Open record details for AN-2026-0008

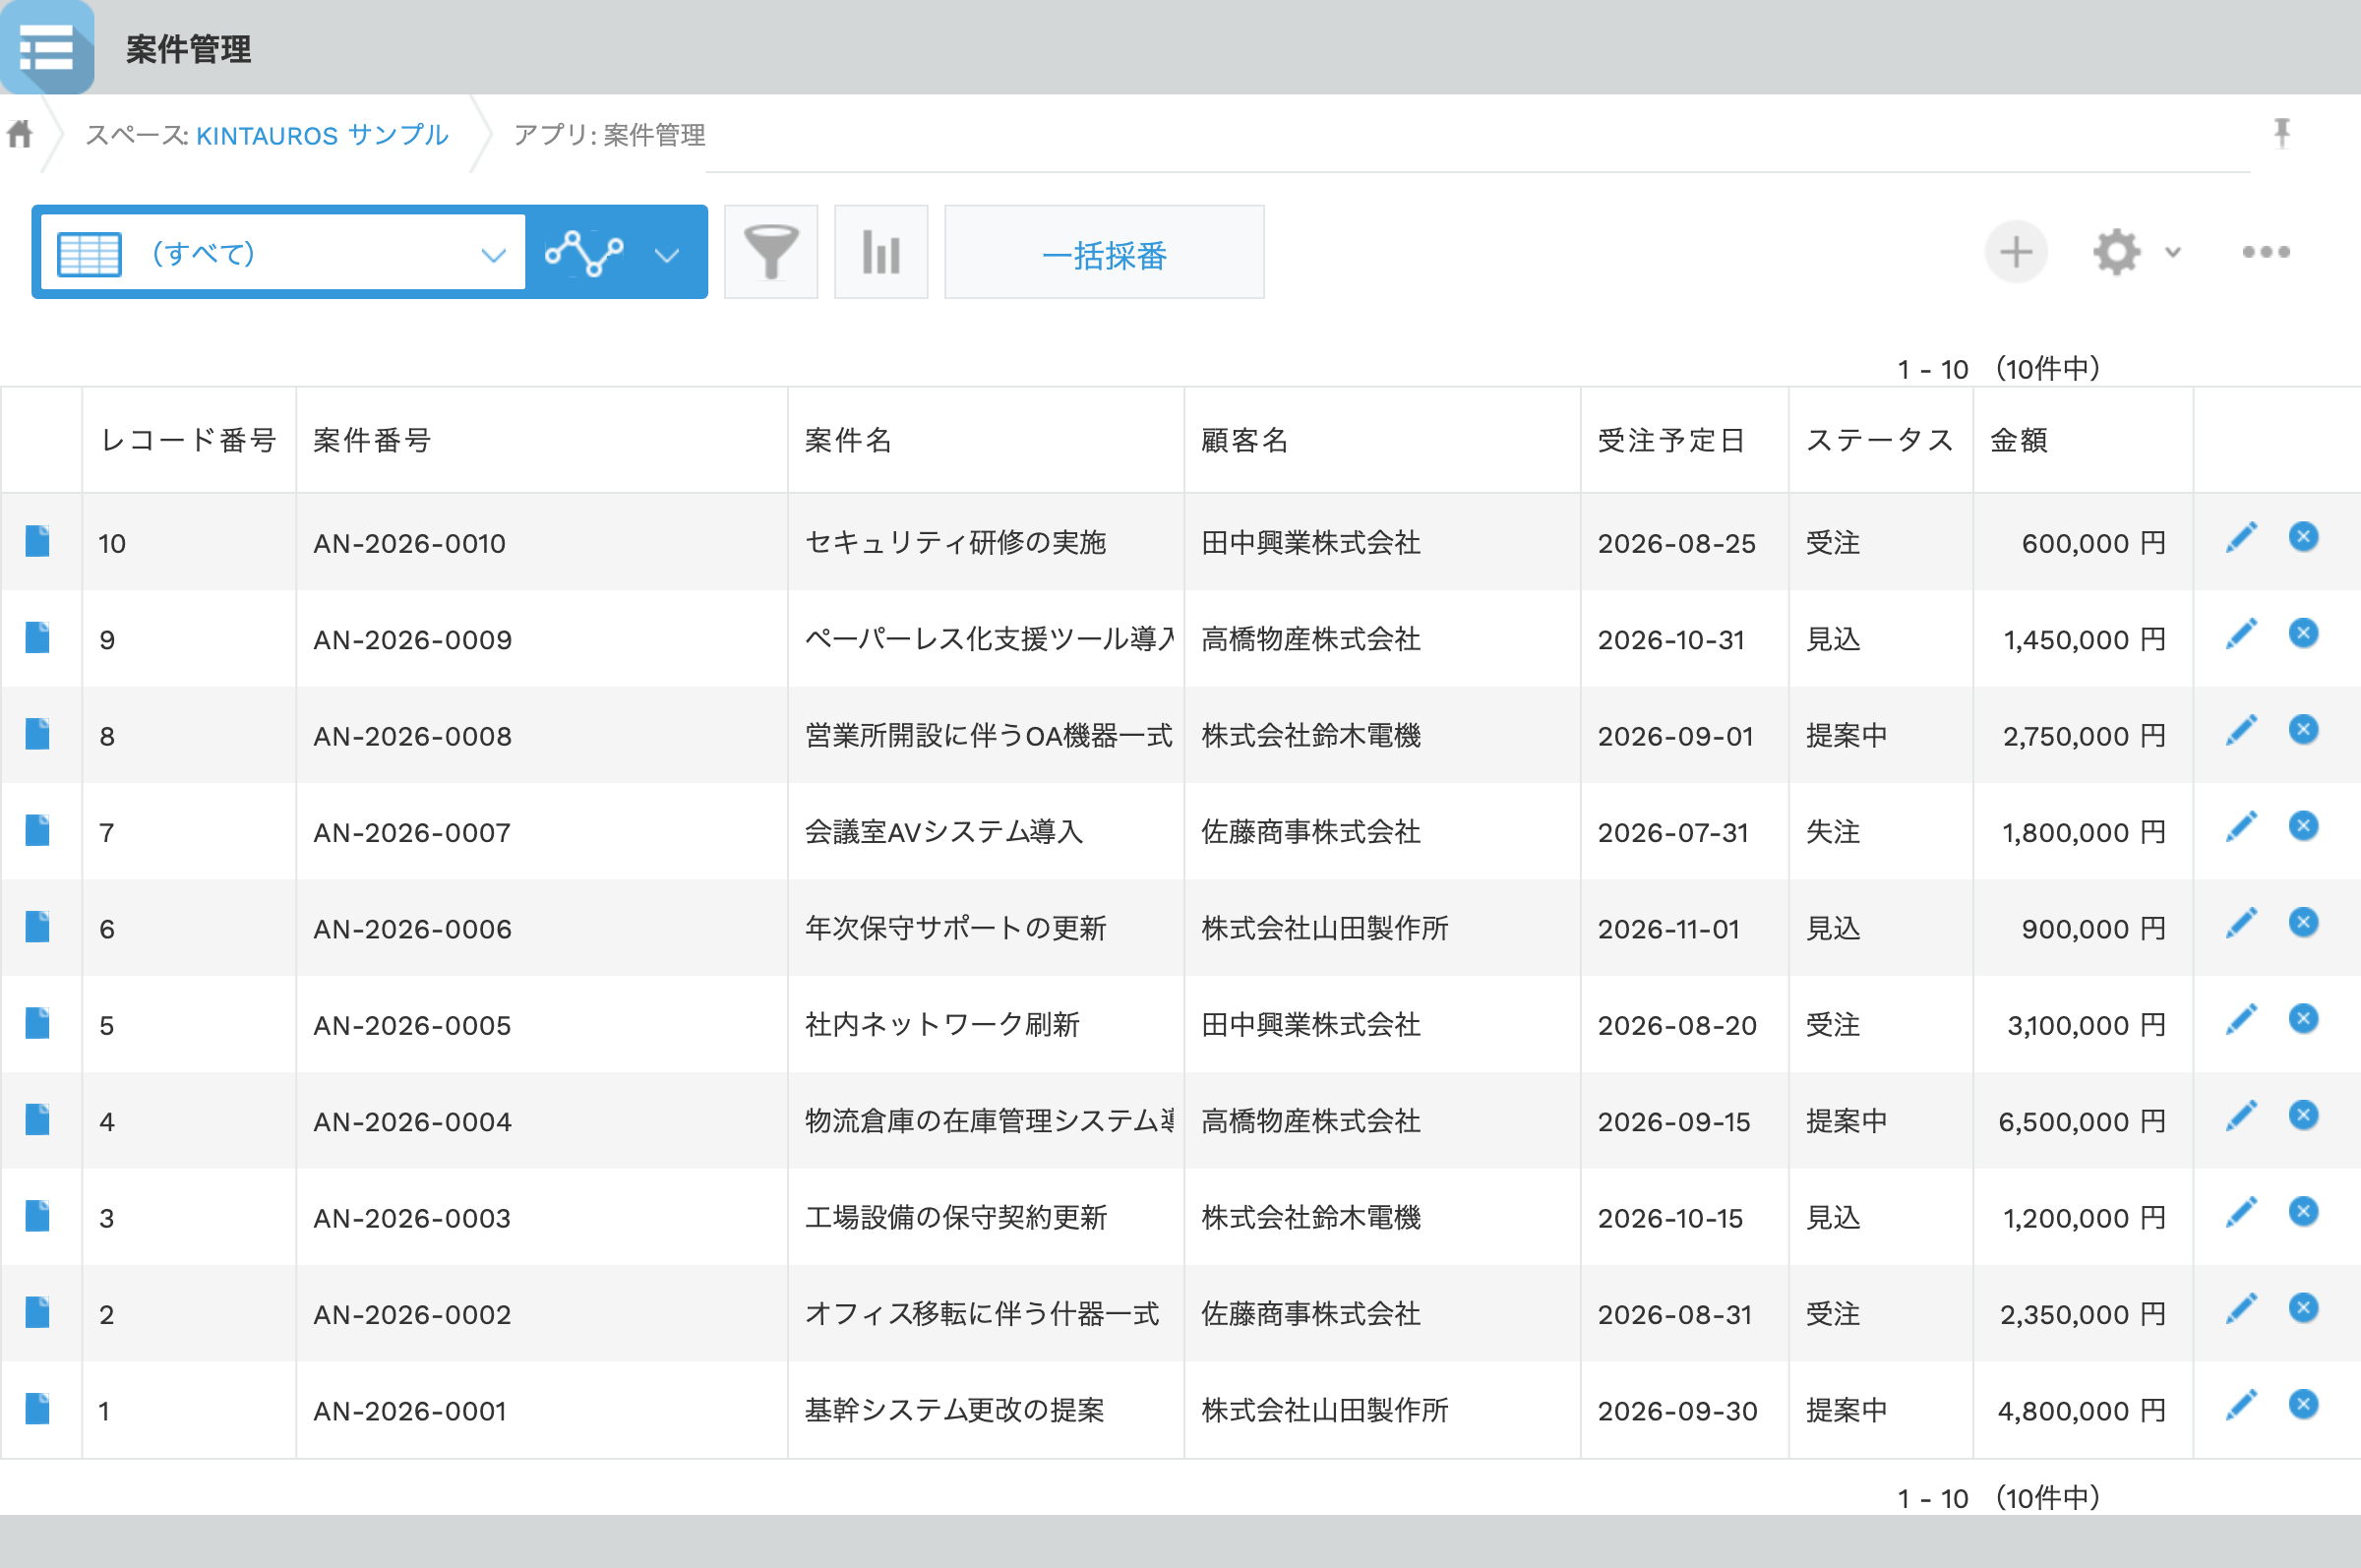tap(38, 734)
